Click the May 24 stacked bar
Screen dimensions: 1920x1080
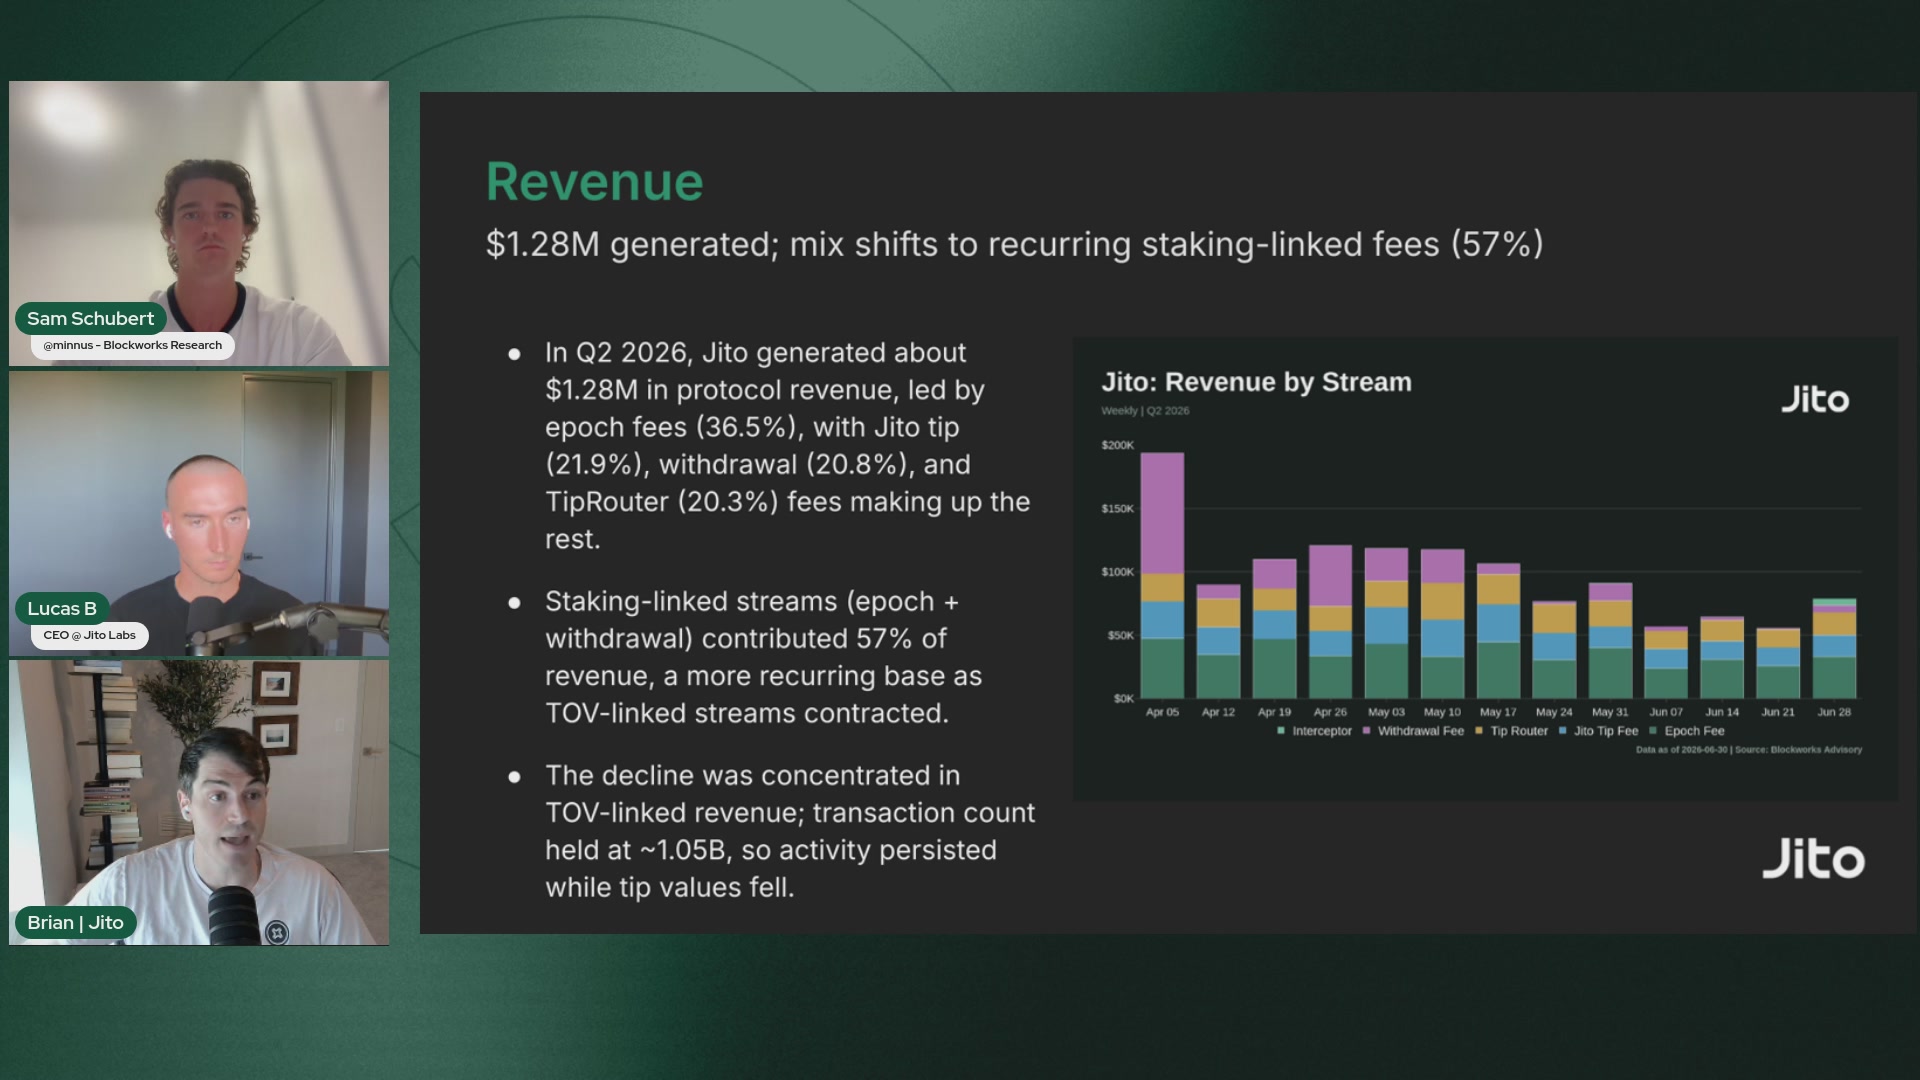1554,650
